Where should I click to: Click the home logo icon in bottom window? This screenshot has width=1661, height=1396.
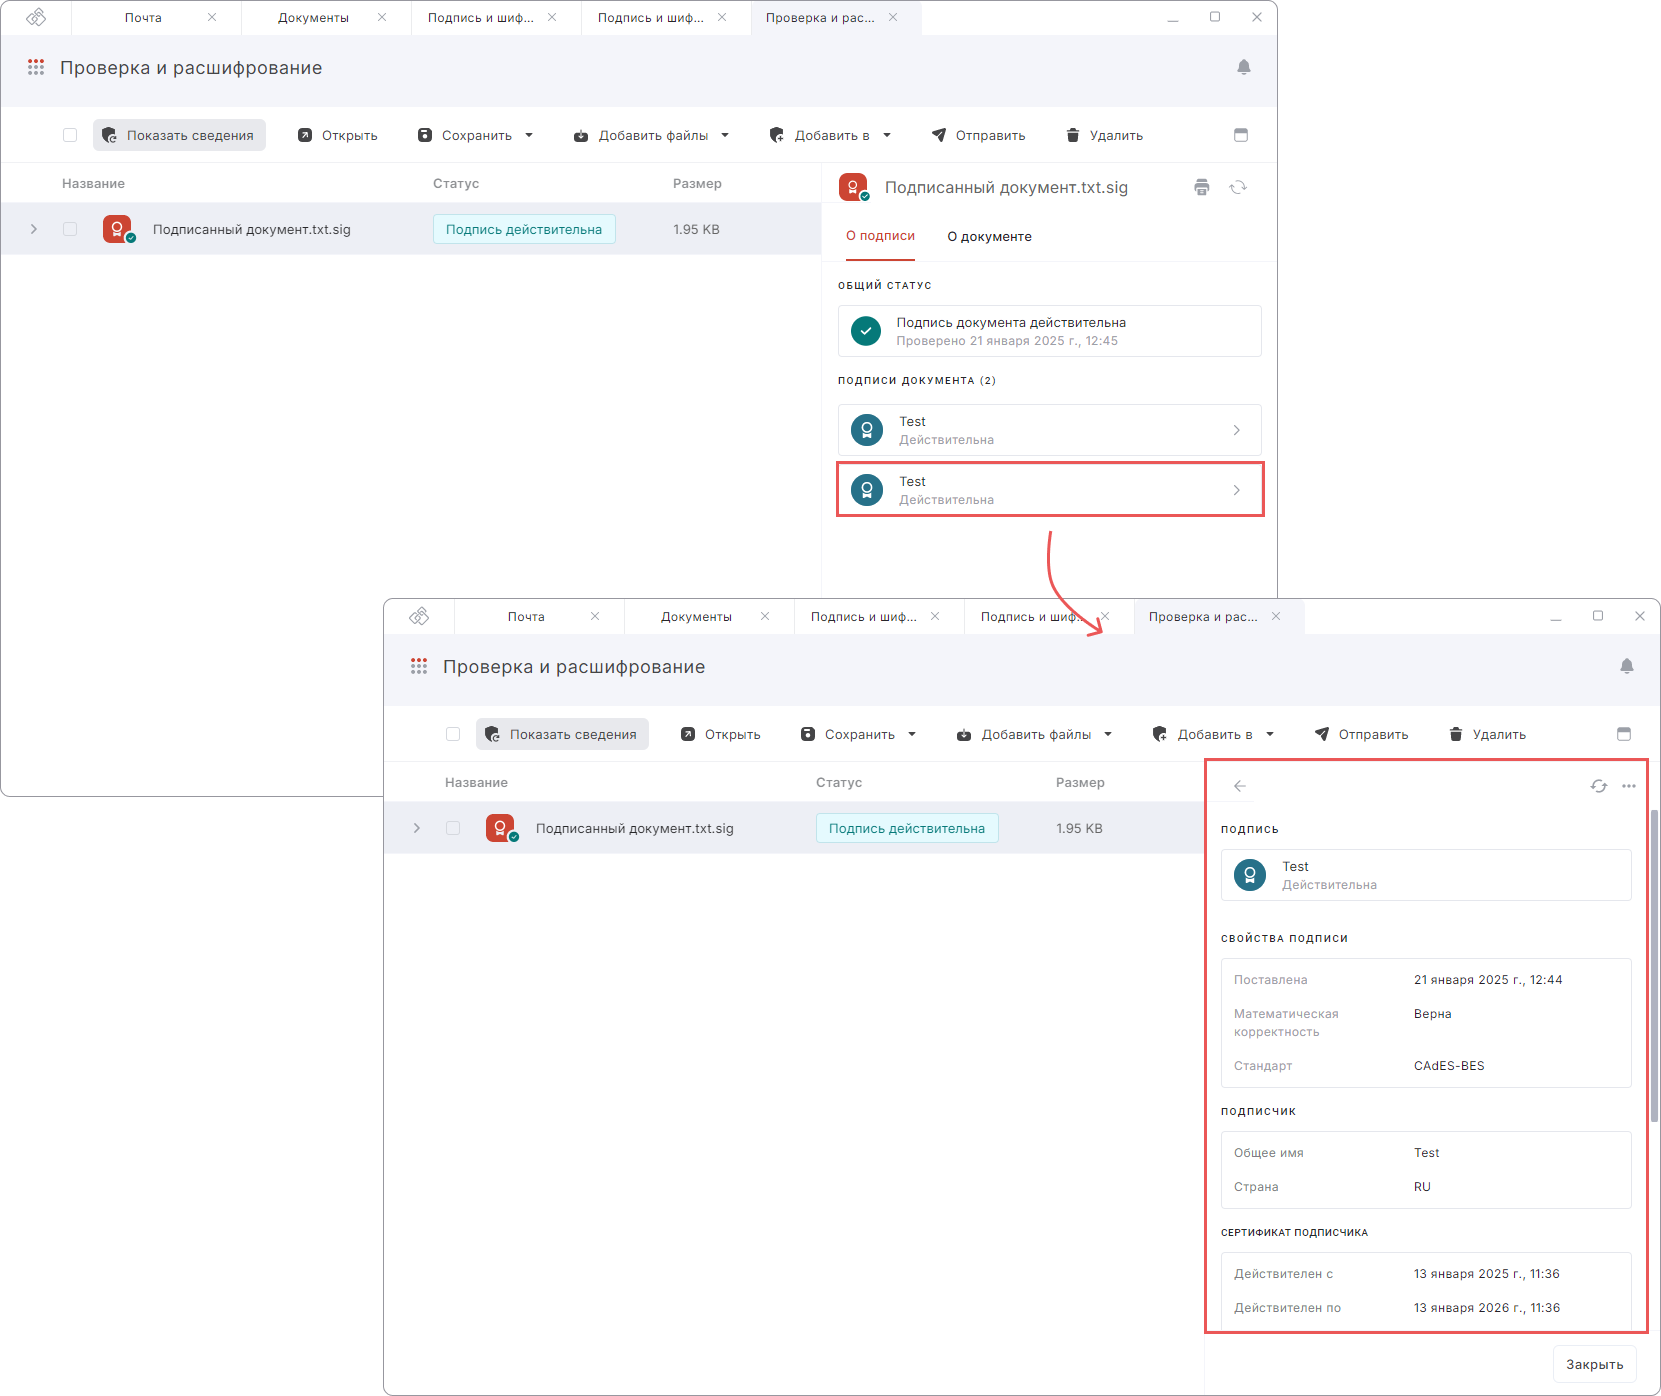click(x=419, y=616)
